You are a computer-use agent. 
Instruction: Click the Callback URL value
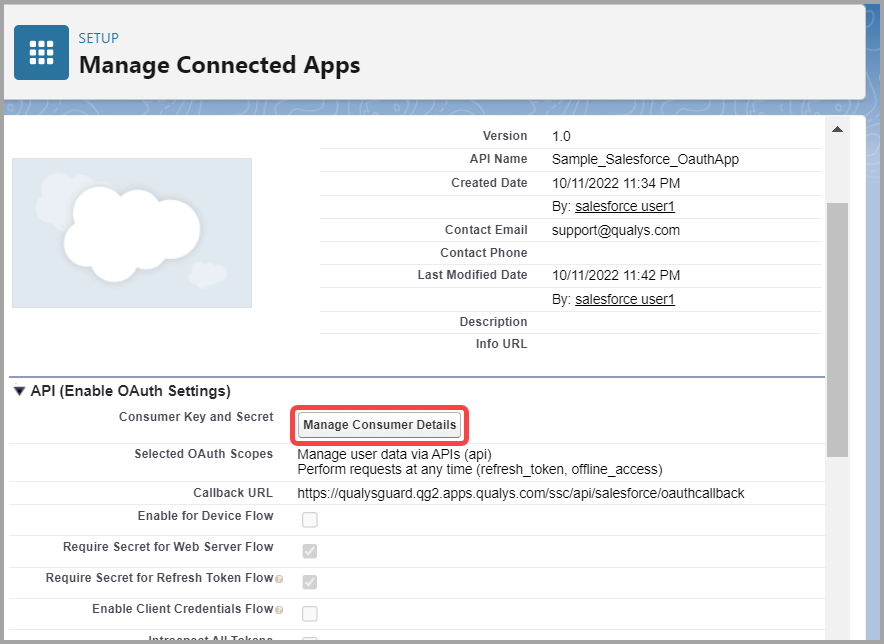(521, 493)
